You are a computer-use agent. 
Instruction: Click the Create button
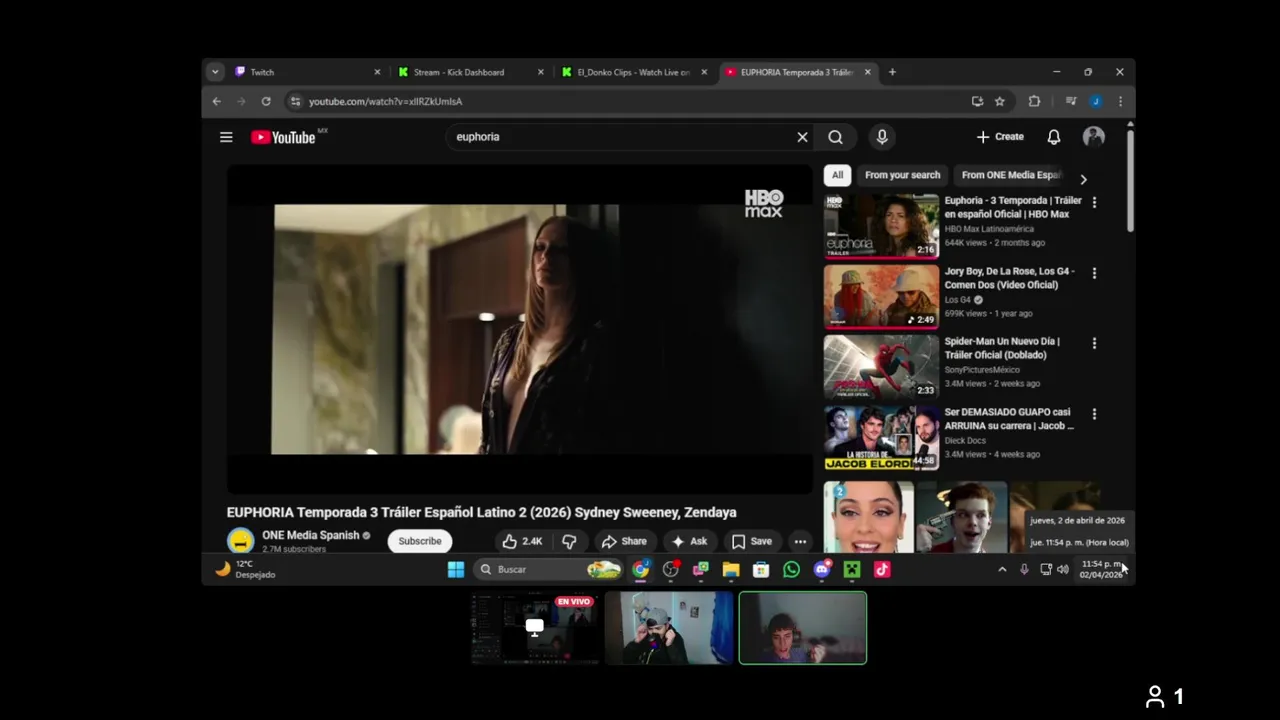tap(1000, 137)
